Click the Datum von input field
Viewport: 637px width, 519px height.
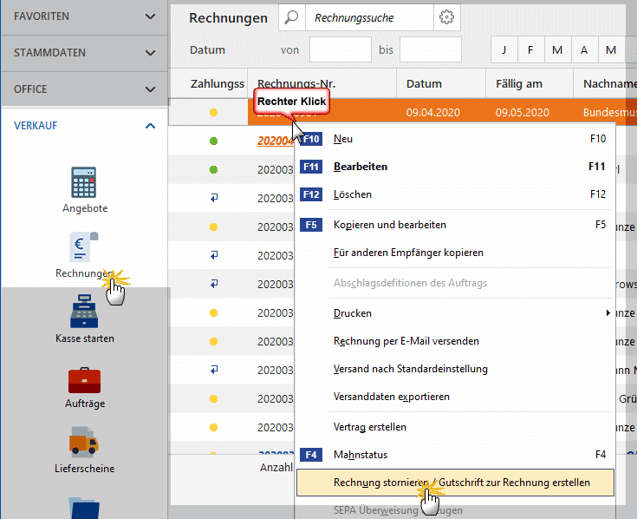pyautogui.click(x=340, y=50)
